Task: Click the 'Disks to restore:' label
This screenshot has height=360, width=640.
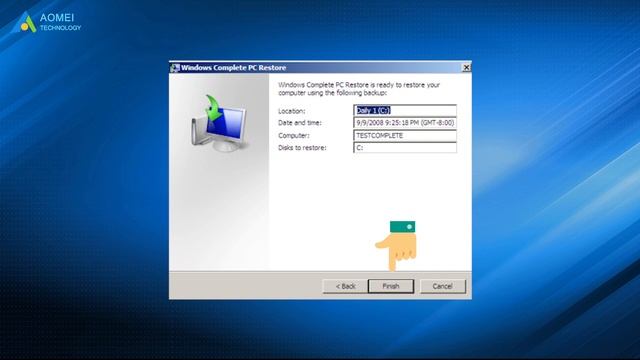Action: point(302,148)
